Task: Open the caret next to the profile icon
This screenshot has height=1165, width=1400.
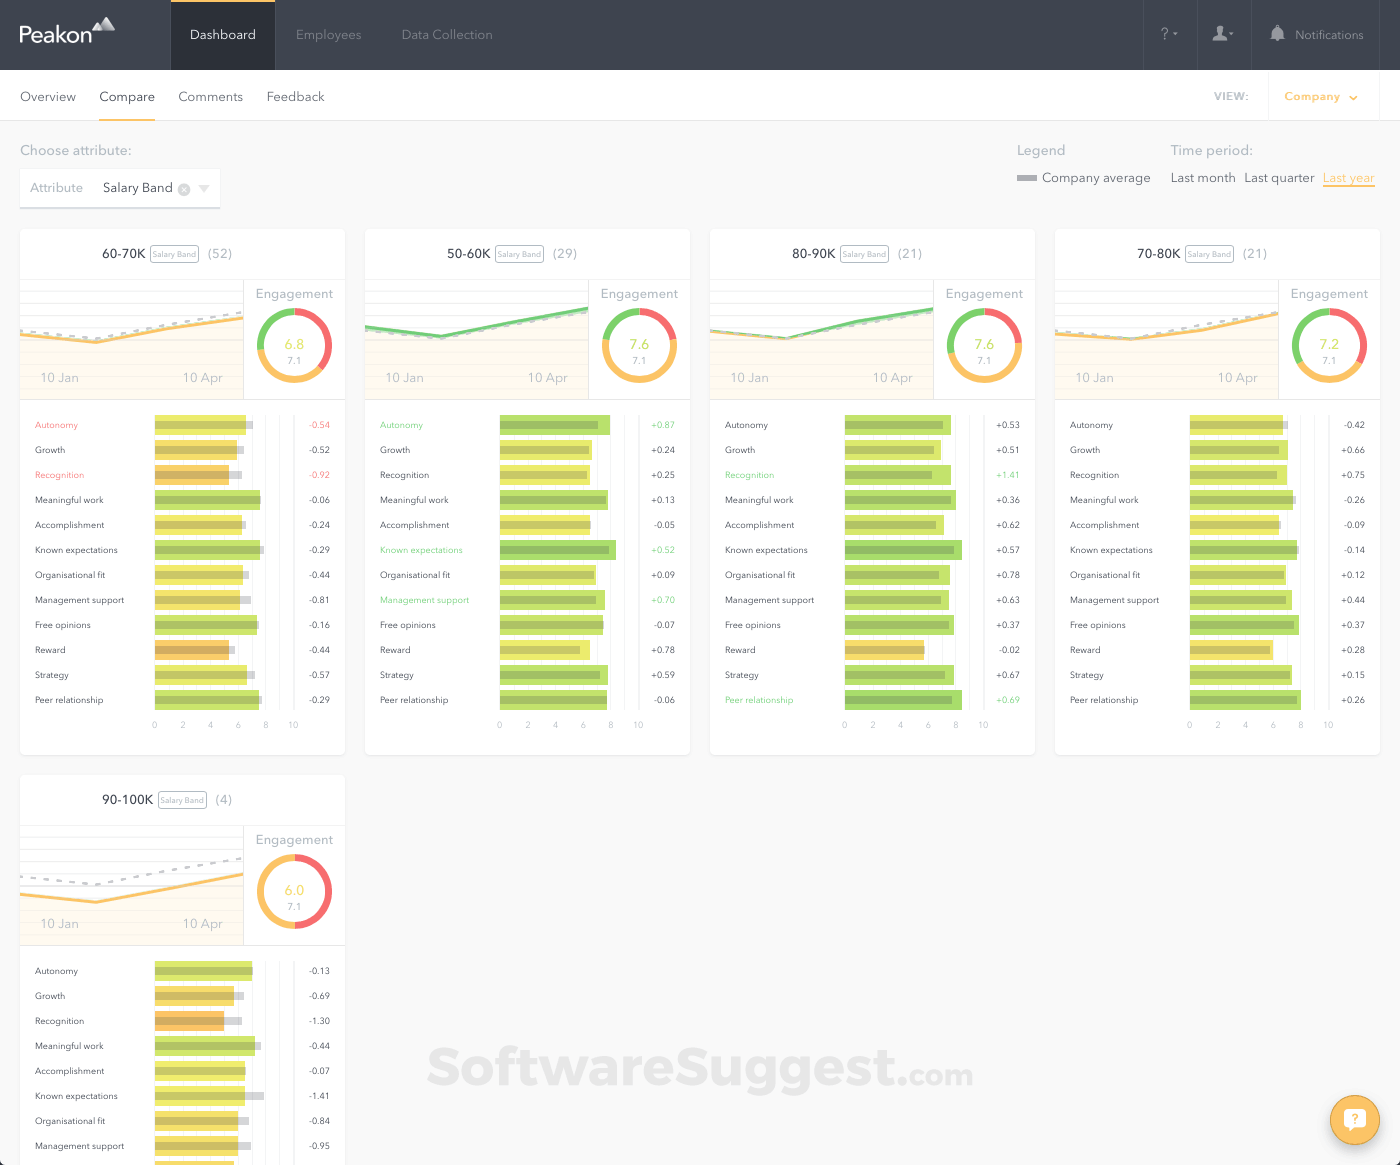Action: pyautogui.click(x=1232, y=34)
